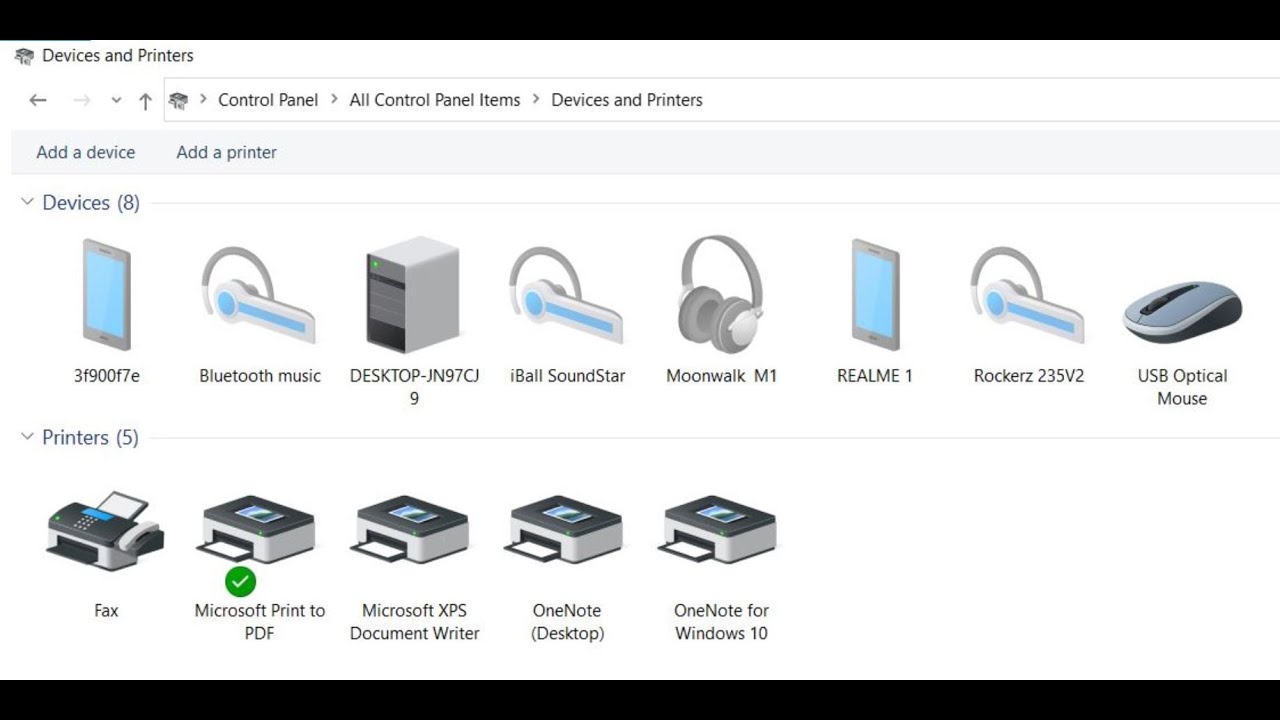Select the DESKTOP-JN97CJ9 computer icon

[413, 294]
